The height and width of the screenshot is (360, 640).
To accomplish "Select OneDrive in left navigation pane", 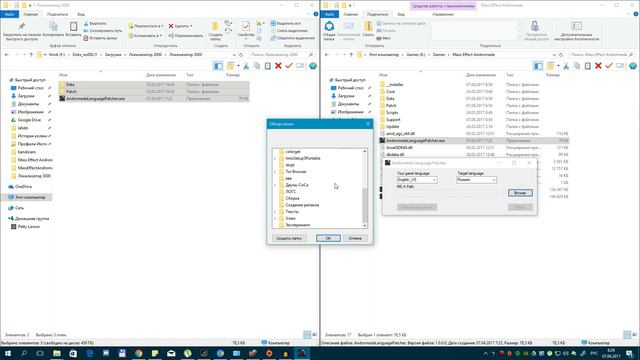I will pyautogui.click(x=23, y=187).
